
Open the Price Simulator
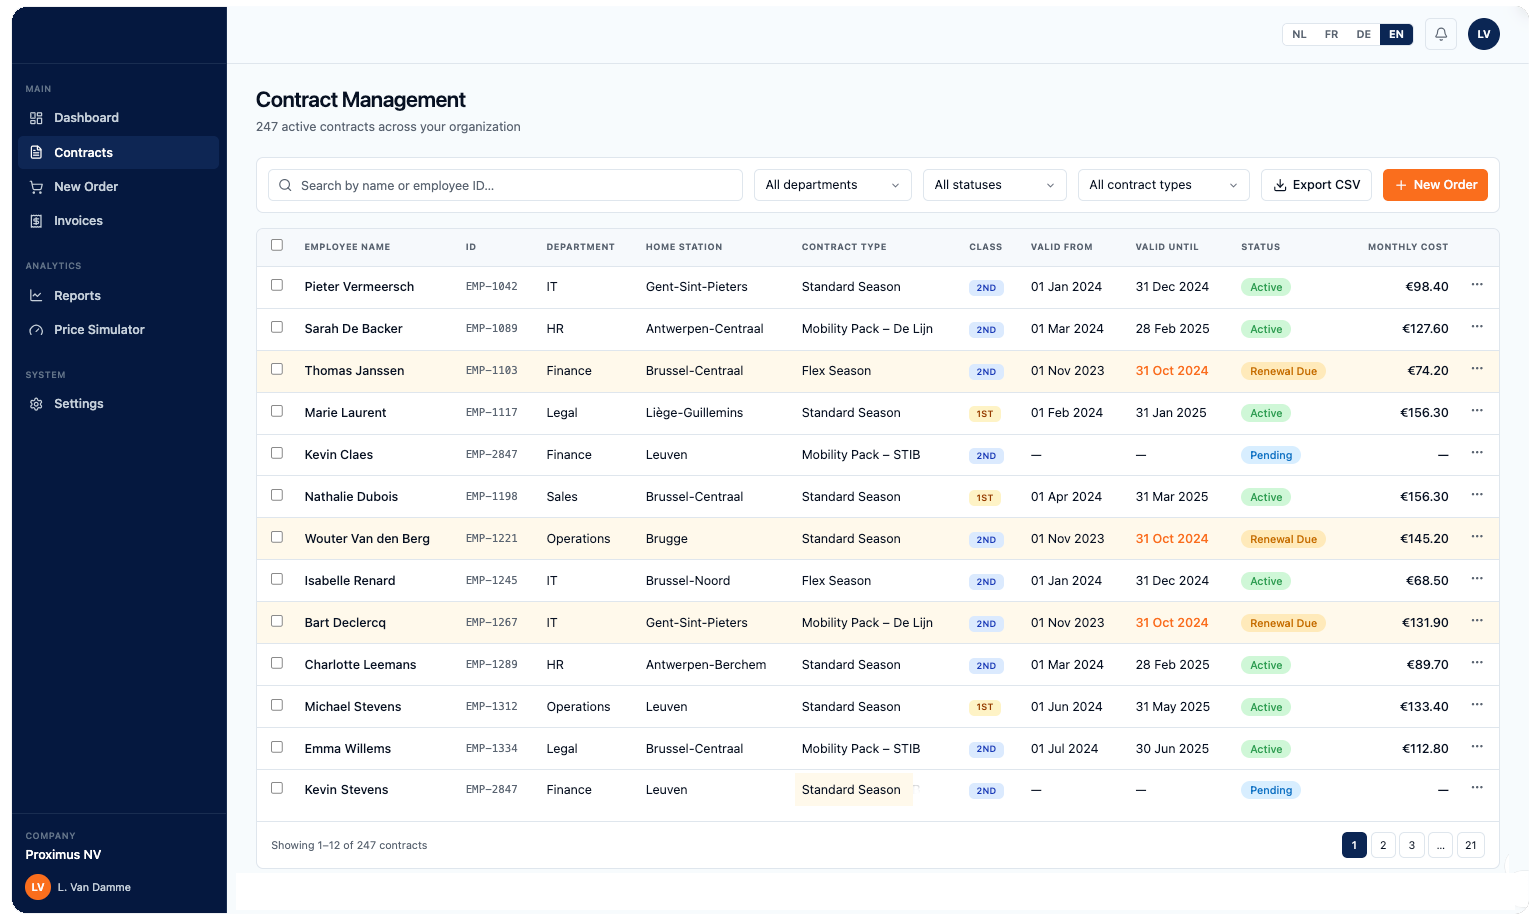pyautogui.click(x=118, y=330)
